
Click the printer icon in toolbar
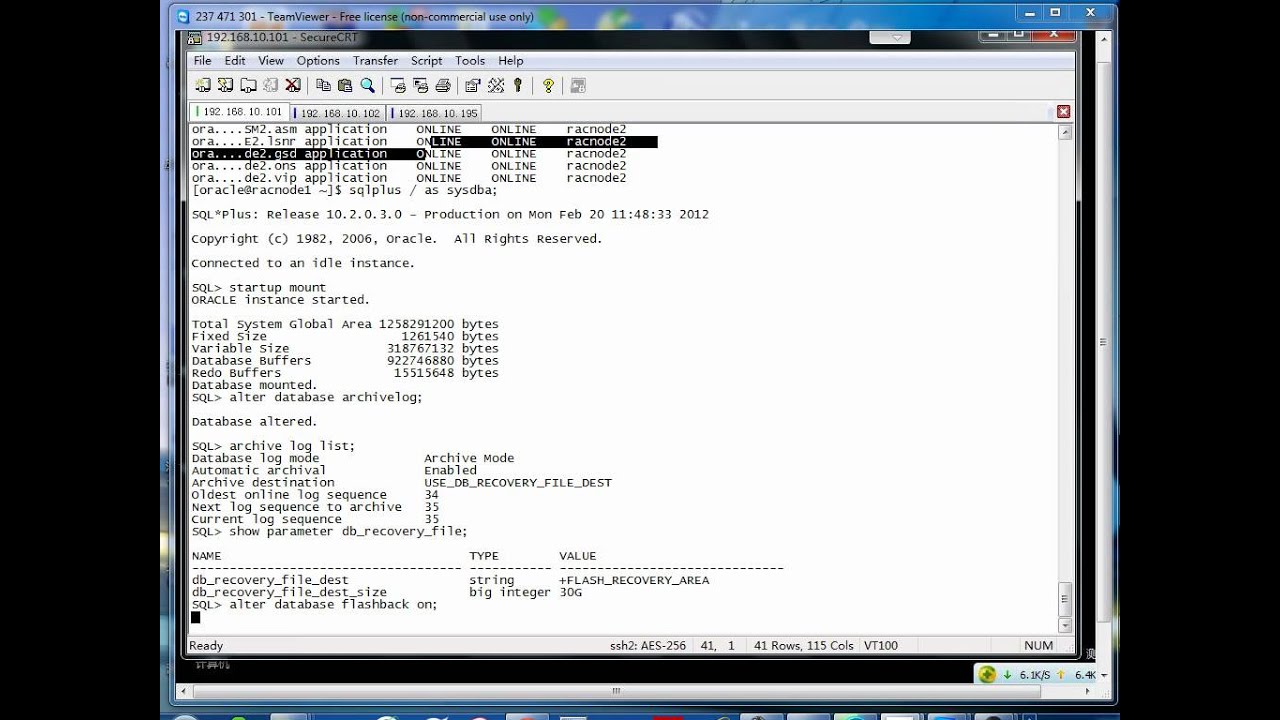pyautogui.click(x=443, y=86)
